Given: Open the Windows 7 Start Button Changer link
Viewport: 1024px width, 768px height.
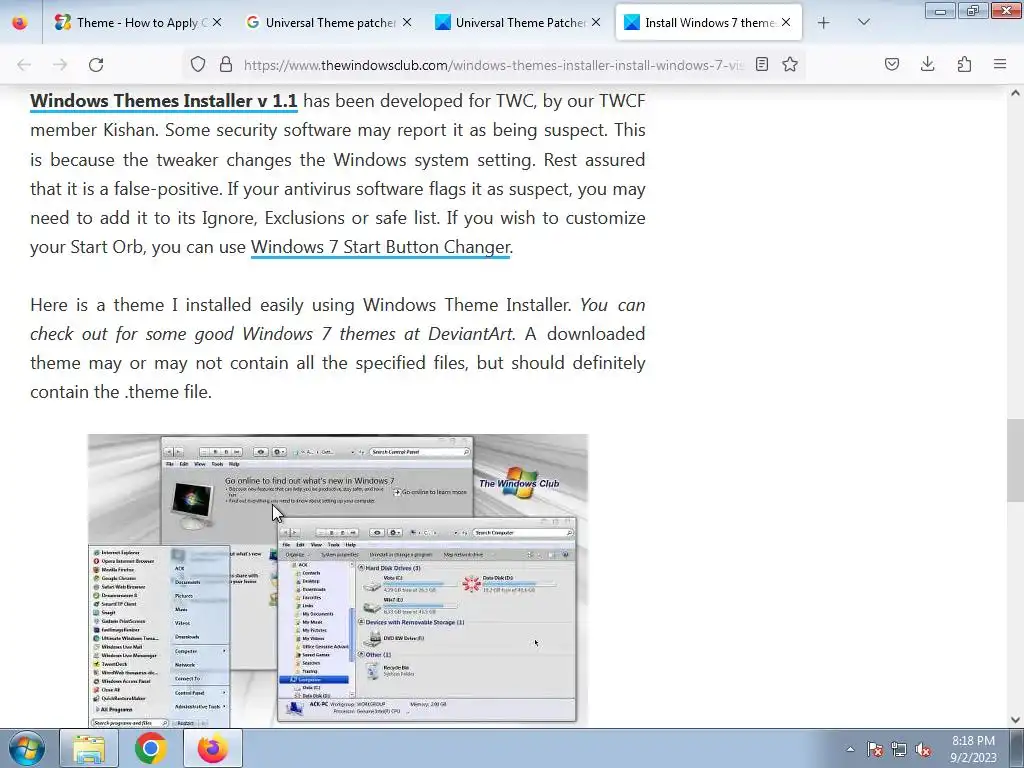Looking at the screenshot, I should [380, 248].
